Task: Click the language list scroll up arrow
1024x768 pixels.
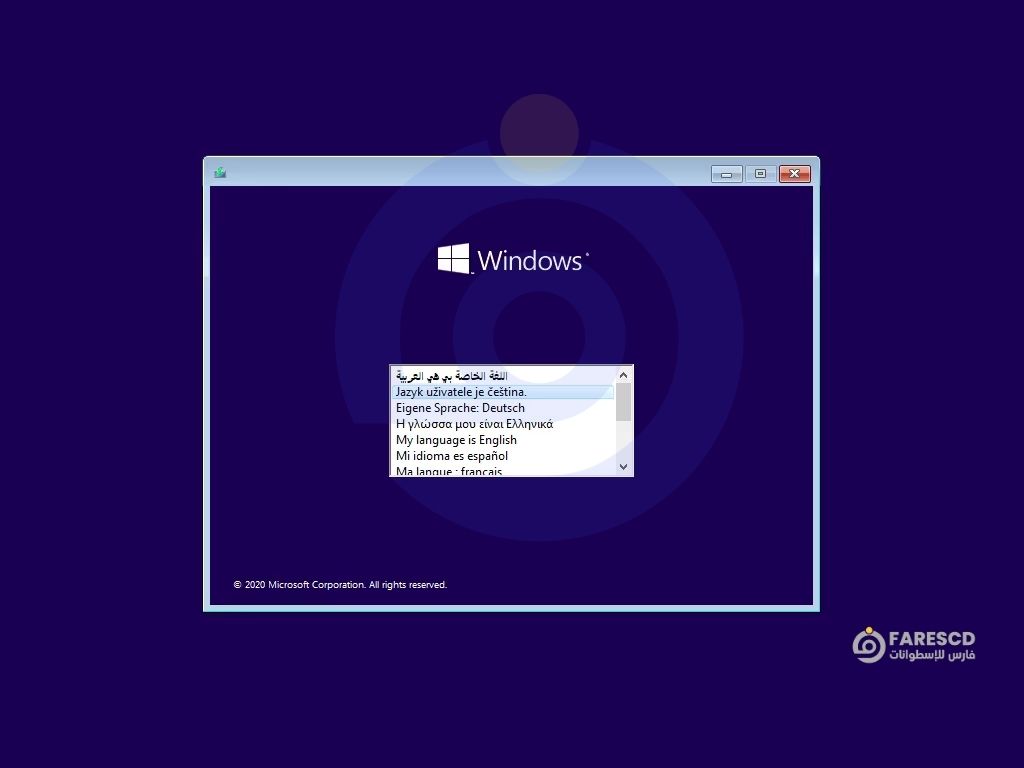Action: click(x=623, y=375)
